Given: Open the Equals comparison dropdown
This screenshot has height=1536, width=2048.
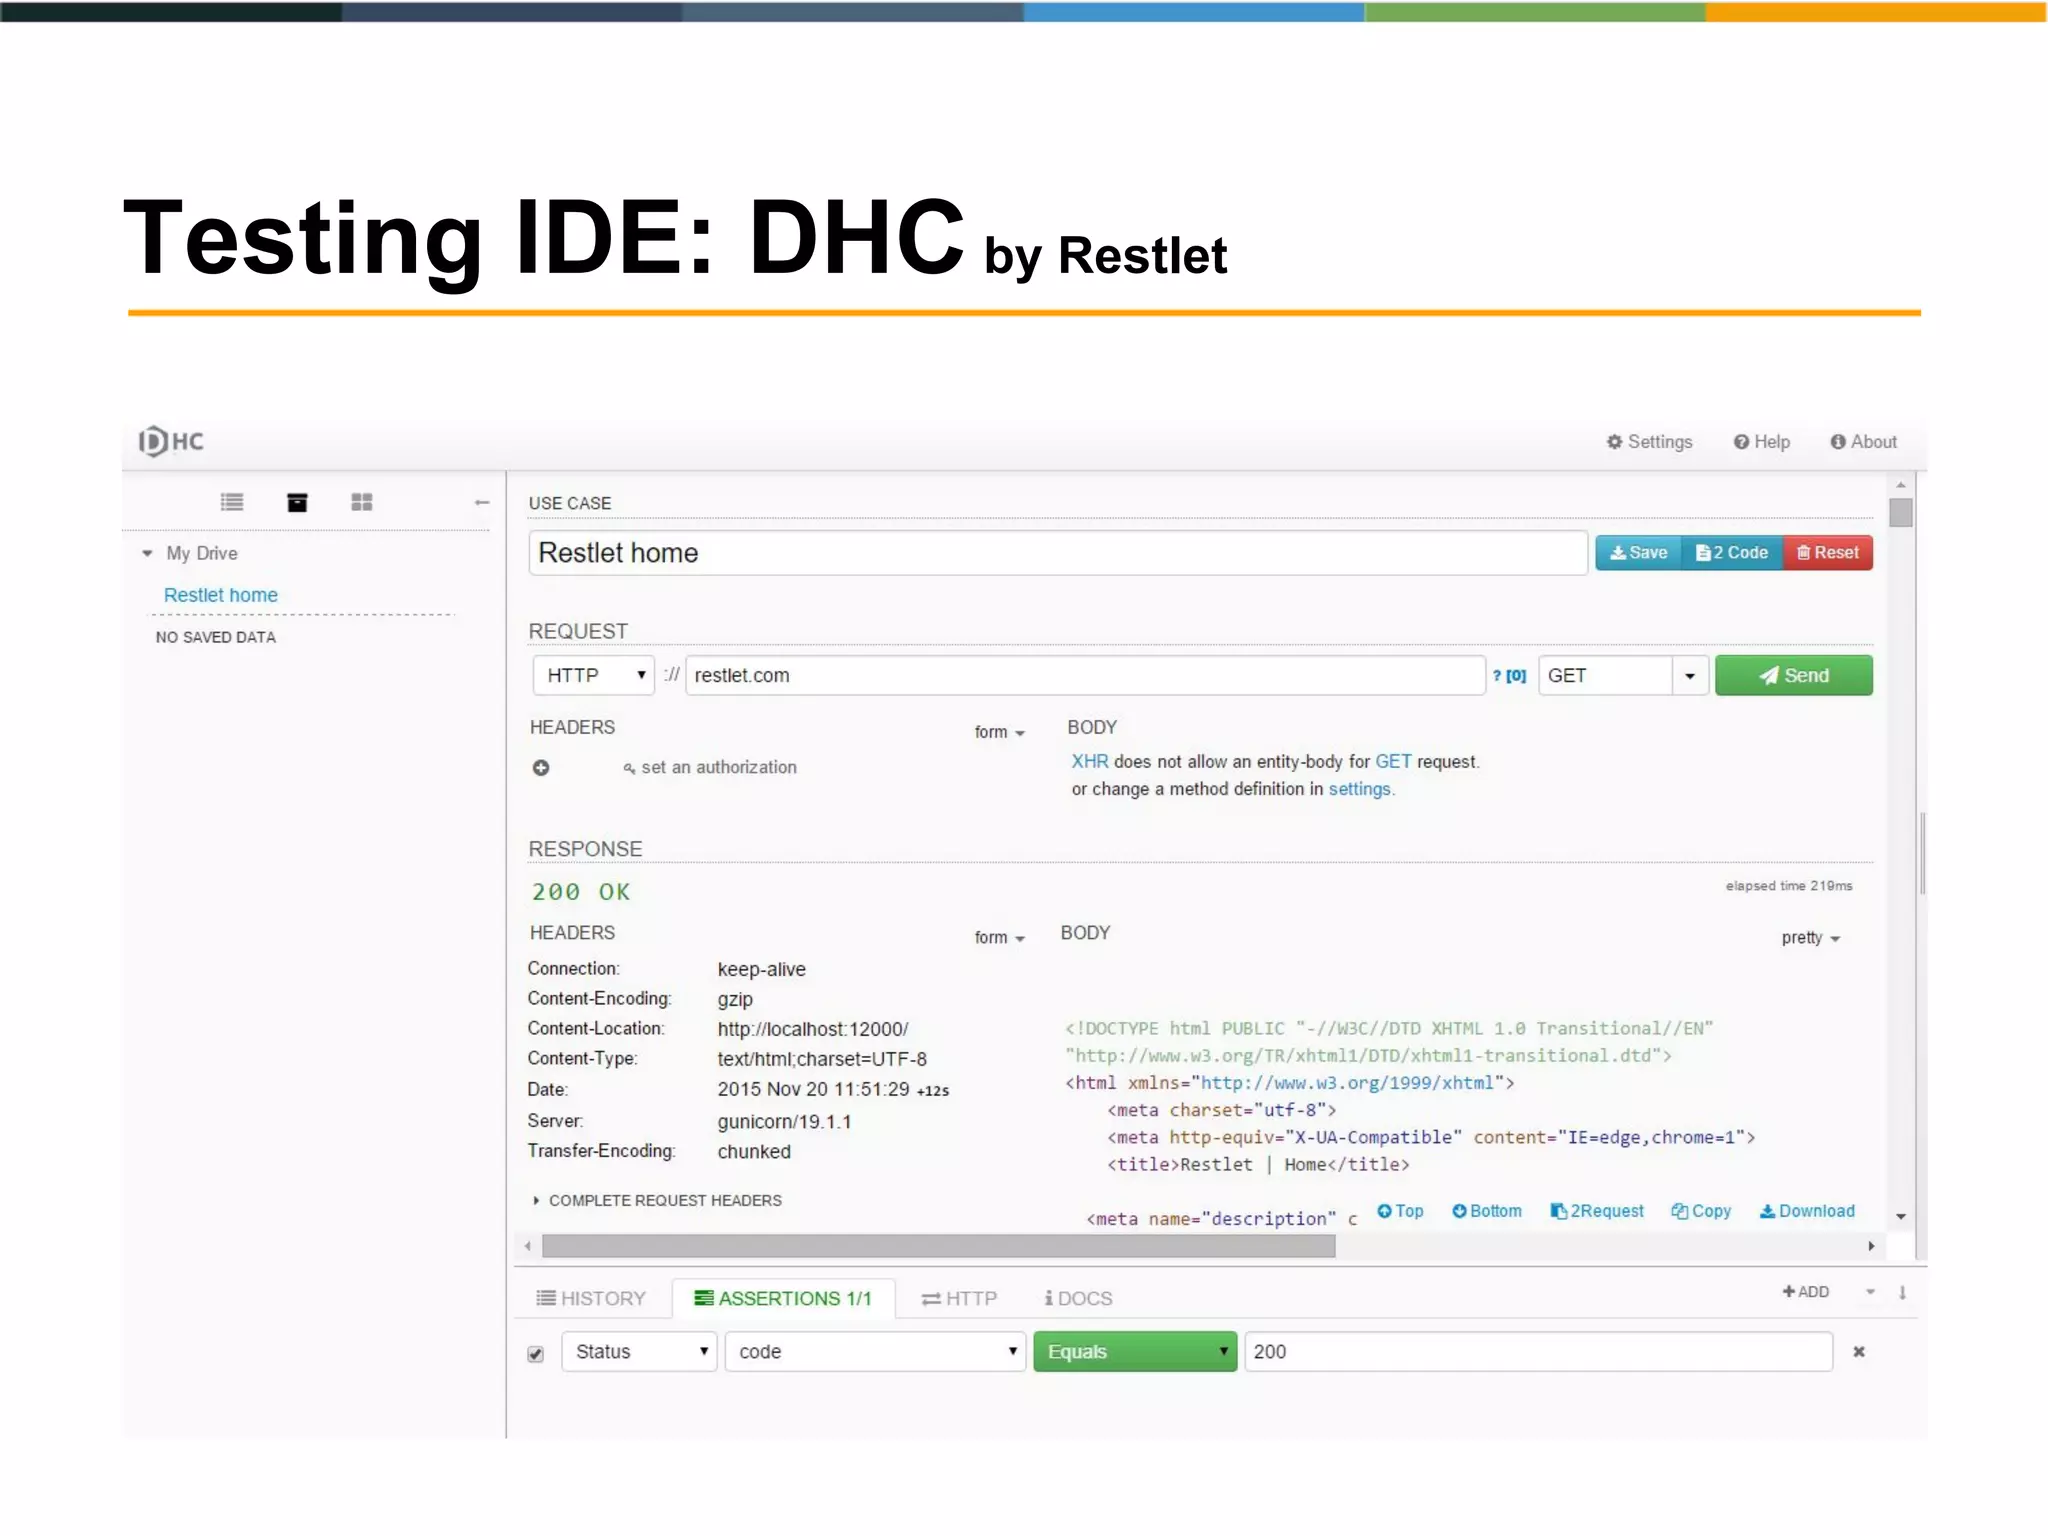Looking at the screenshot, I should [x=1135, y=1352].
